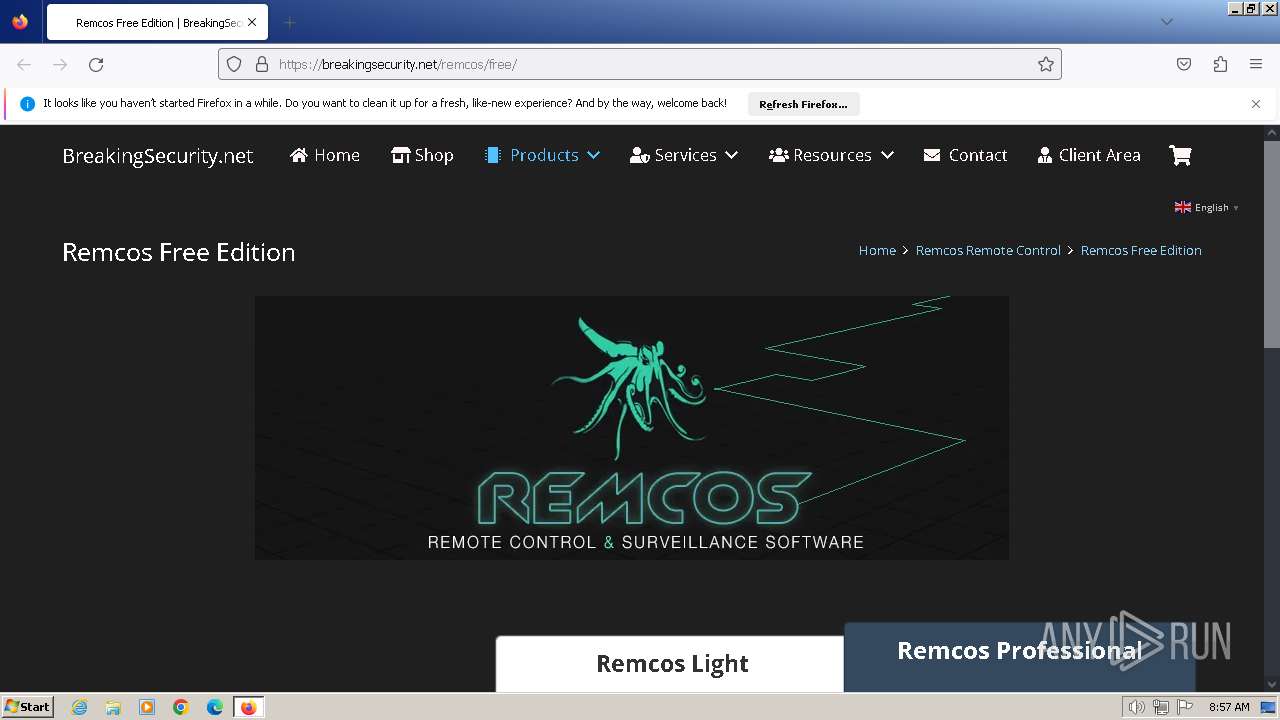The width and height of the screenshot is (1280, 720).
Task: Open Save to Pocket icon
Action: (x=1184, y=64)
